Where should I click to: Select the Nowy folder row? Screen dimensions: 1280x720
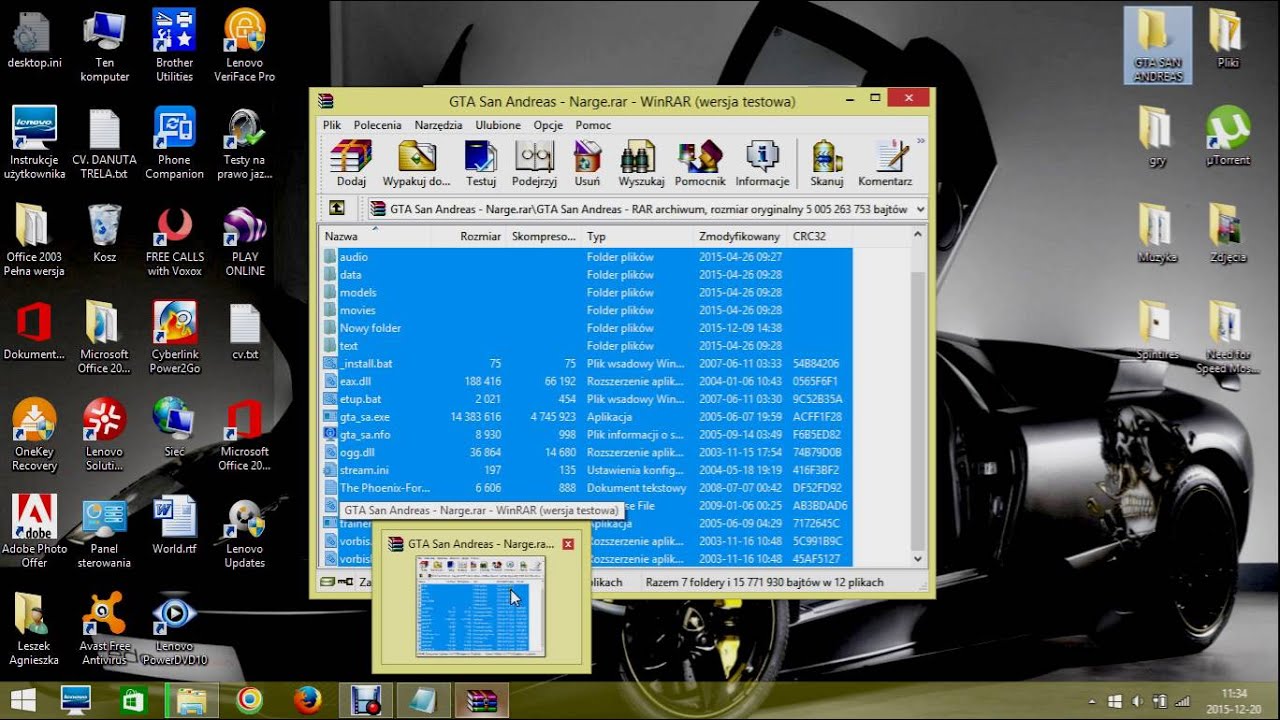[x=587, y=328]
